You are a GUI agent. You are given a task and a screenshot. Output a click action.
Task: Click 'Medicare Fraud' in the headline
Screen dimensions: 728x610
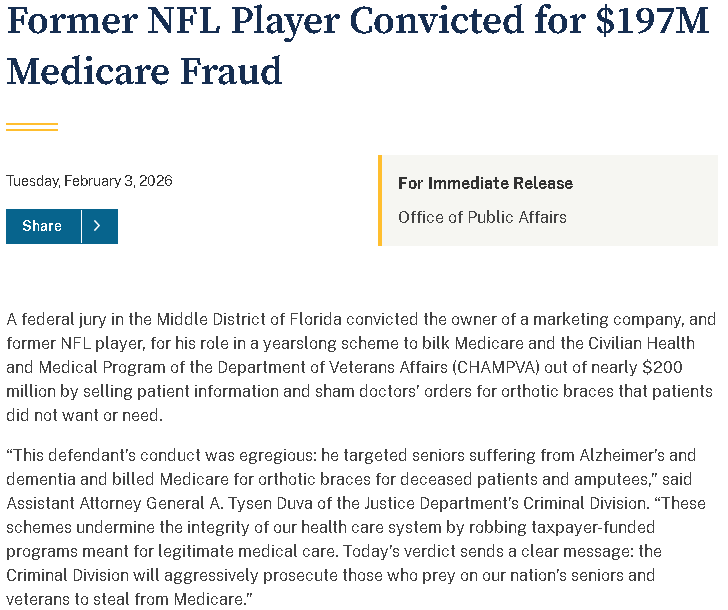point(144,71)
